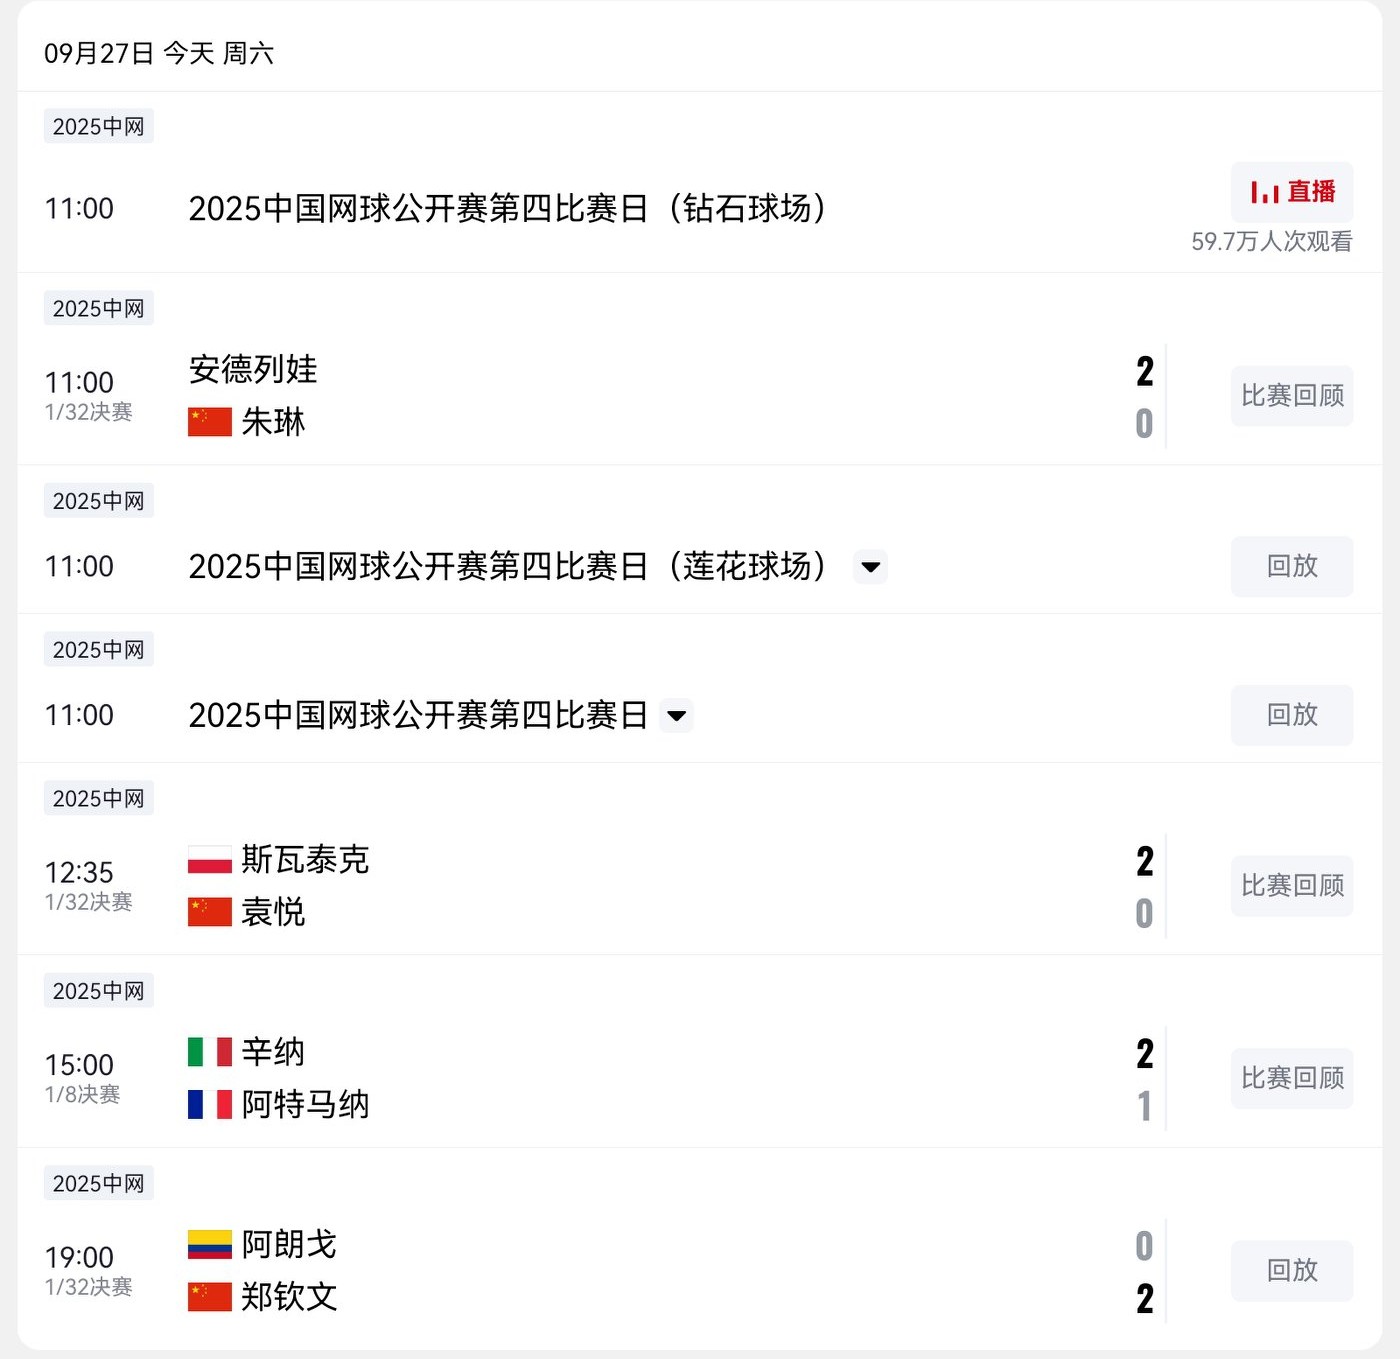
Task: Open 比赛回顾 for 安德列娃 vs 朱琳
Action: [1291, 396]
